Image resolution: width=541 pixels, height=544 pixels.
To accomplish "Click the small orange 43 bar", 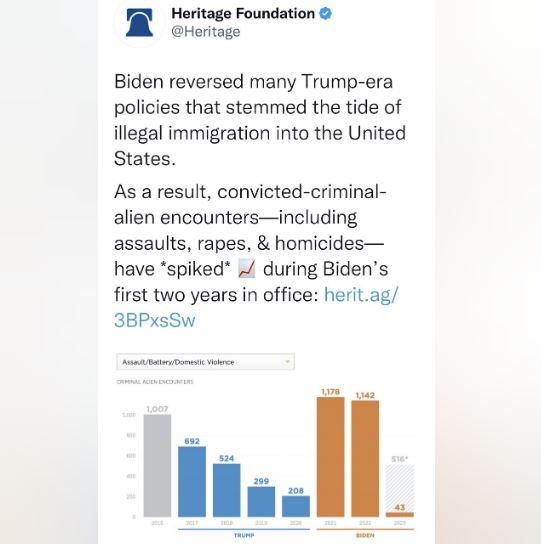I will [400, 515].
